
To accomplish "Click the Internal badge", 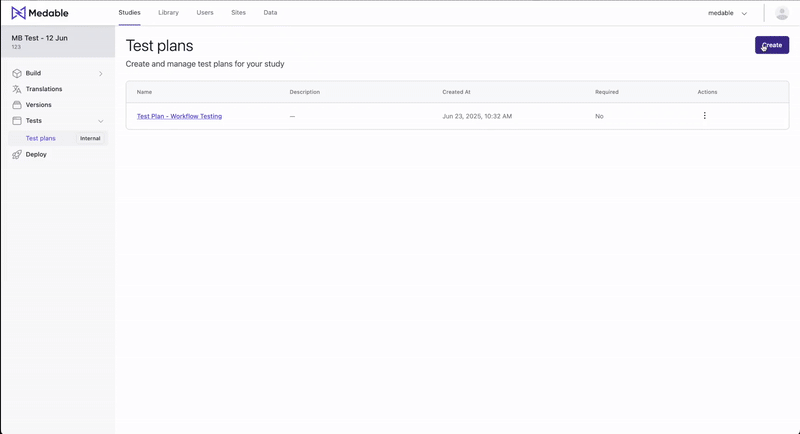I will coord(90,138).
